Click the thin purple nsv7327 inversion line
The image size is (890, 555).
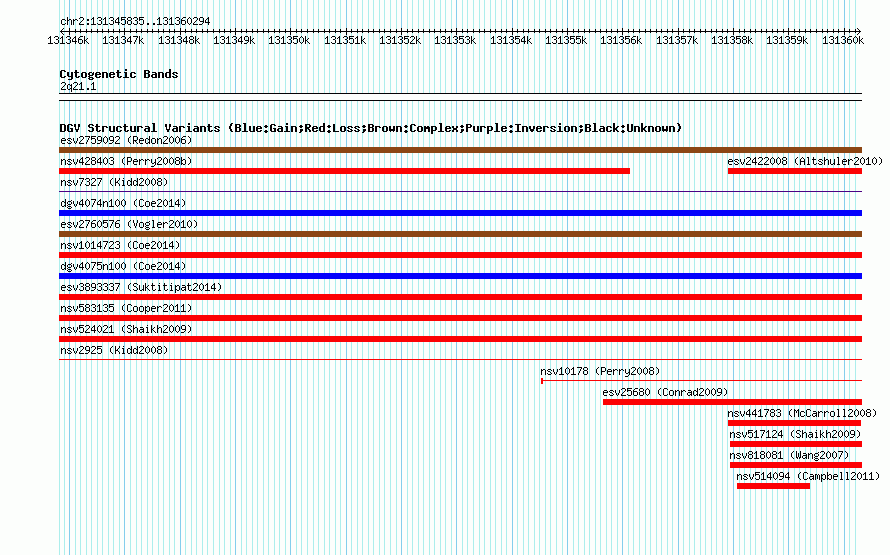pyautogui.click(x=460, y=192)
